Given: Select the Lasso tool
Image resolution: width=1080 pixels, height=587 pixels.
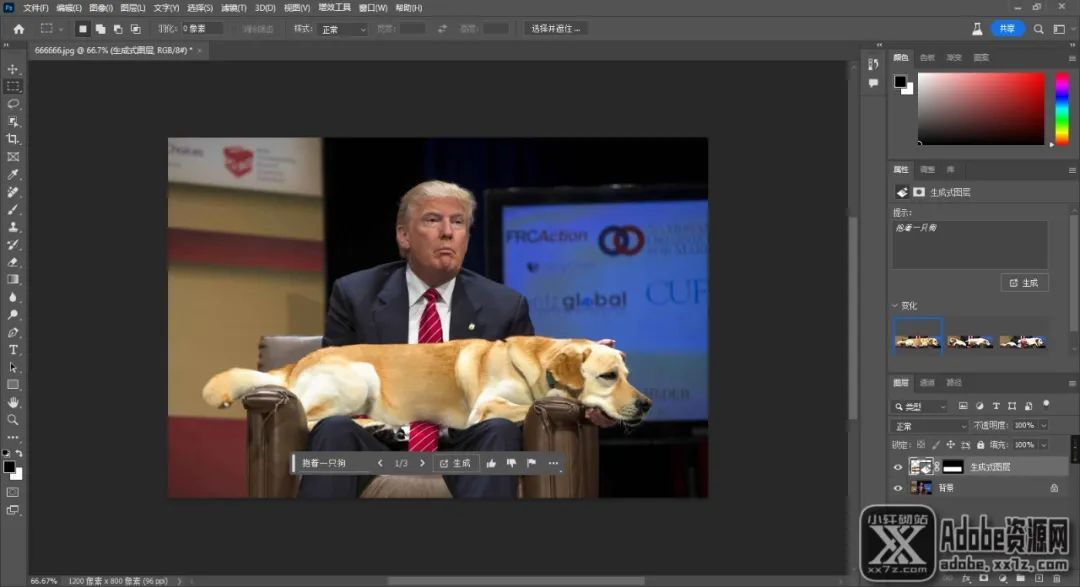Looking at the screenshot, I should point(13,104).
